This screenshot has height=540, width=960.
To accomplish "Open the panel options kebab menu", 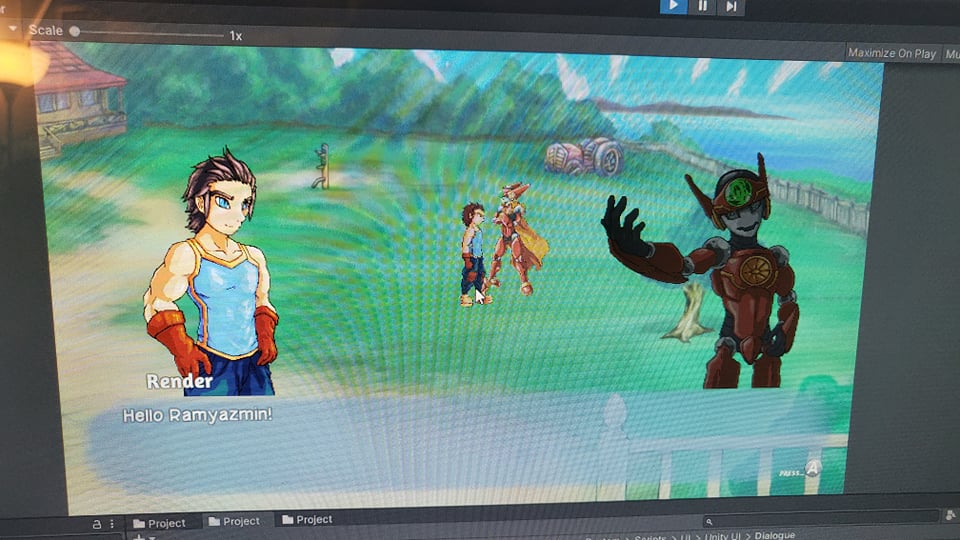I will coord(112,524).
